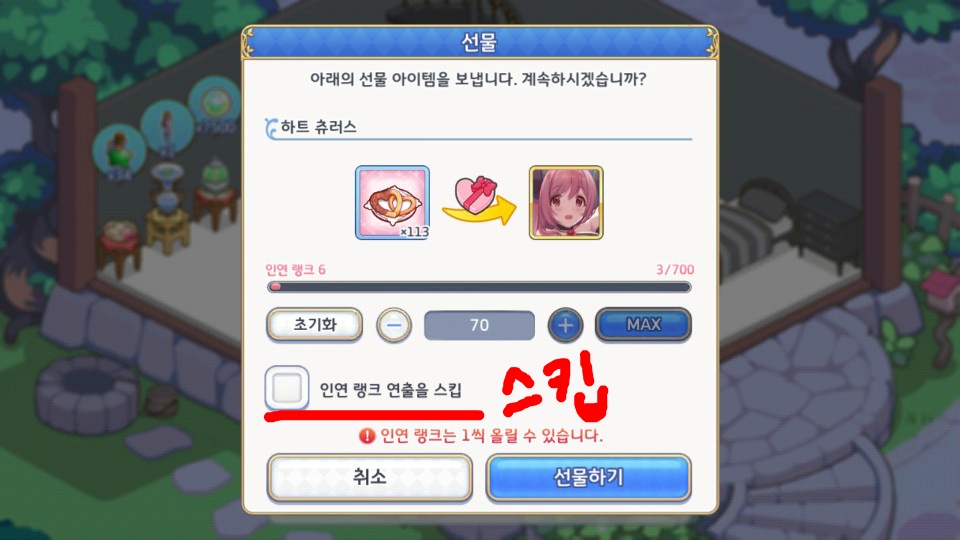The height and width of the screenshot is (540, 960).
Task: Reset quantity with 초기화 button
Action: pyautogui.click(x=315, y=324)
